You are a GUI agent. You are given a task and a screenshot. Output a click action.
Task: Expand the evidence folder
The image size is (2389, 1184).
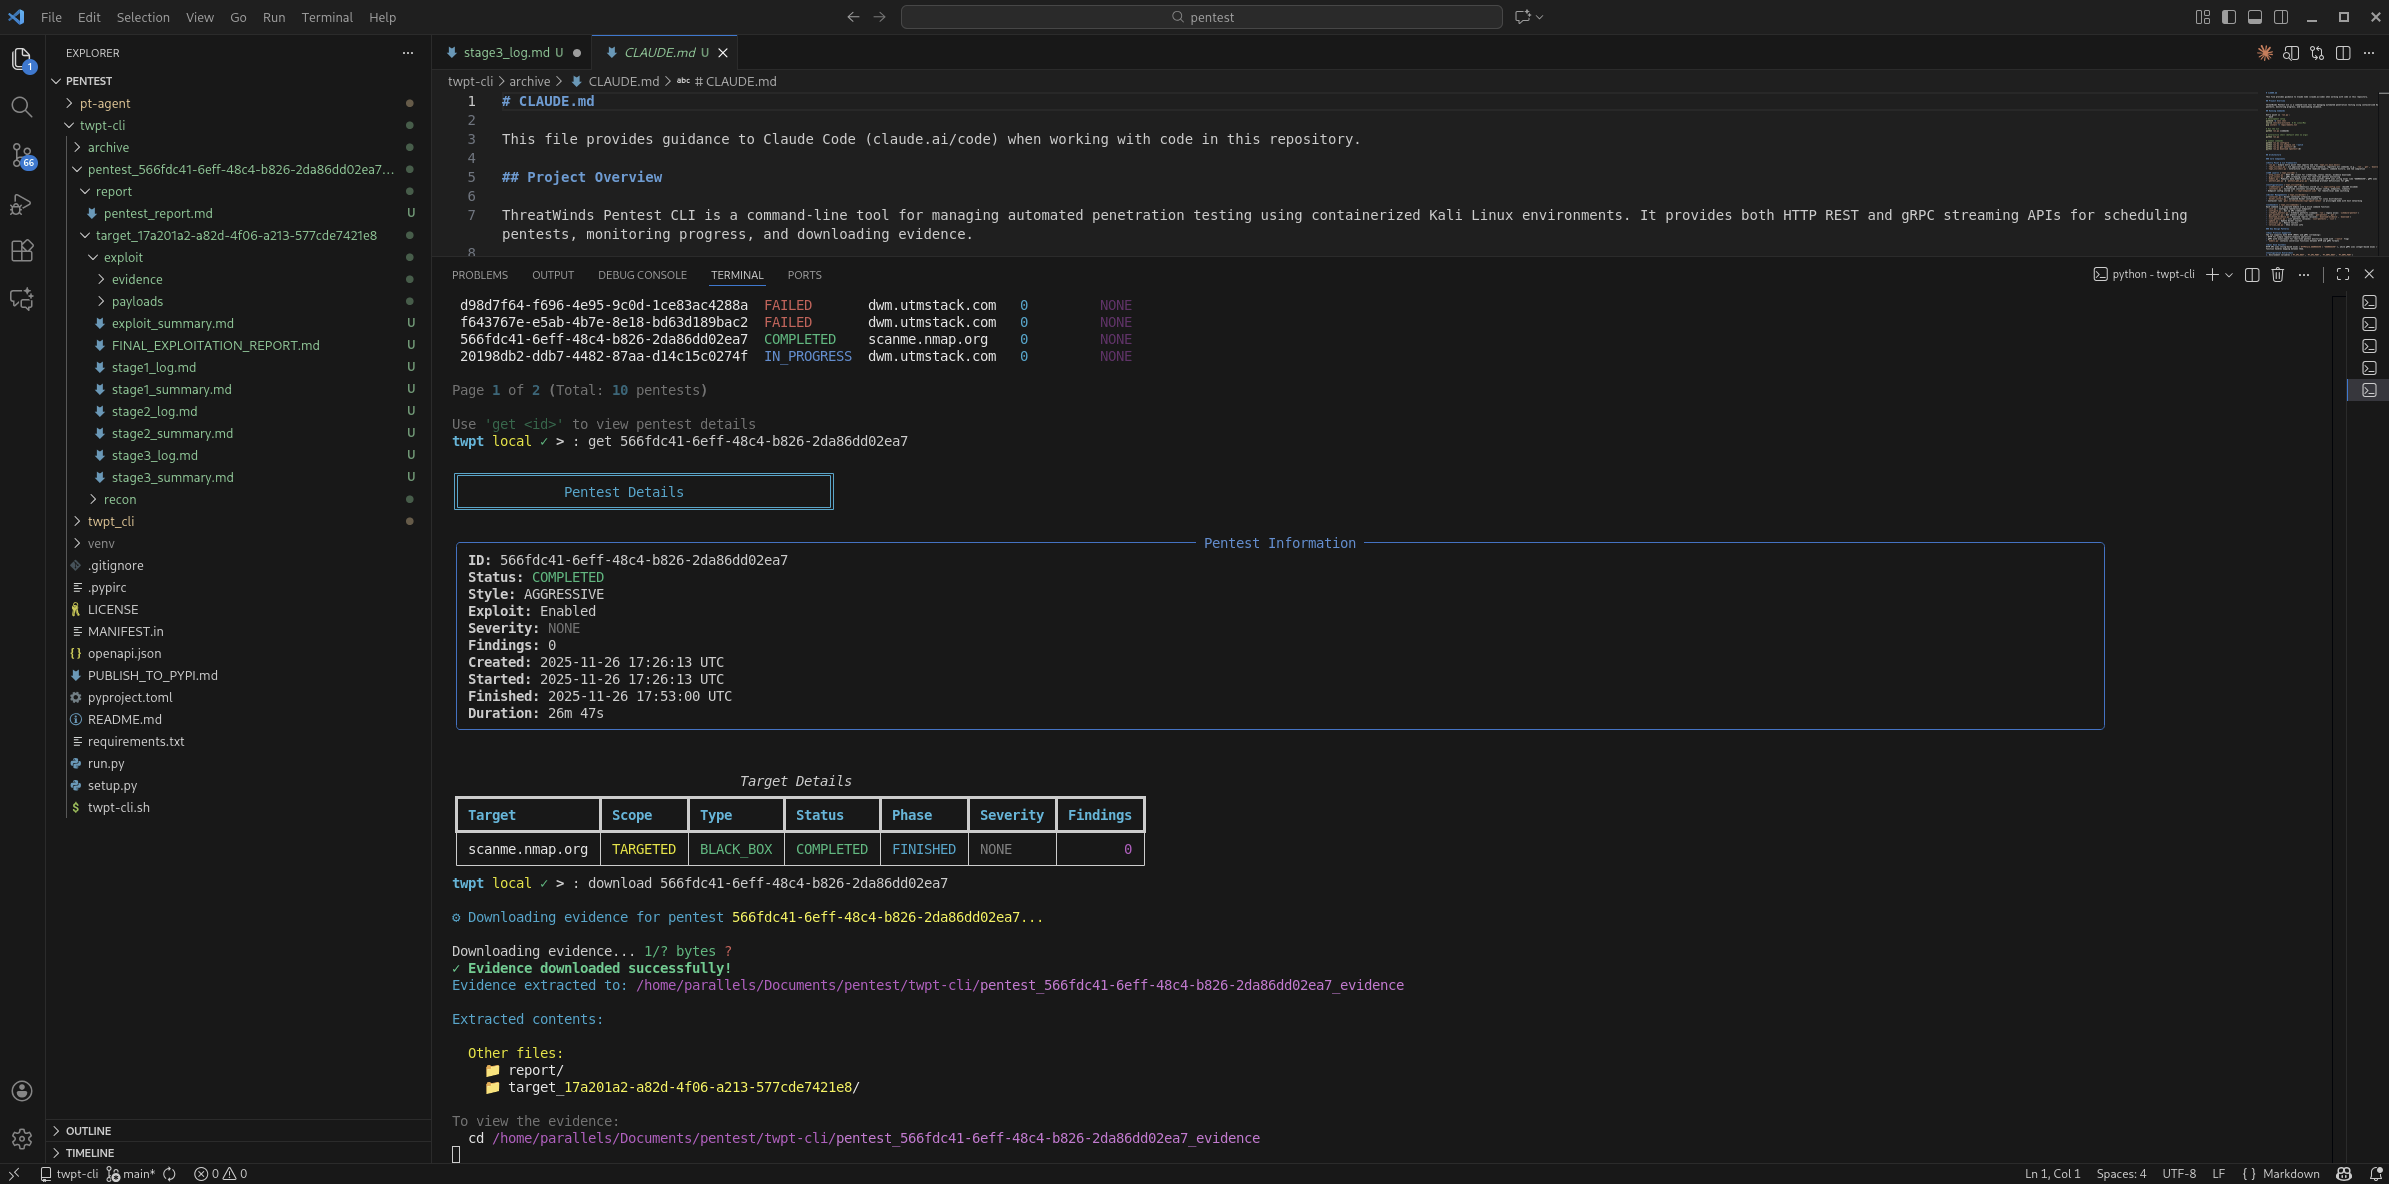click(137, 280)
